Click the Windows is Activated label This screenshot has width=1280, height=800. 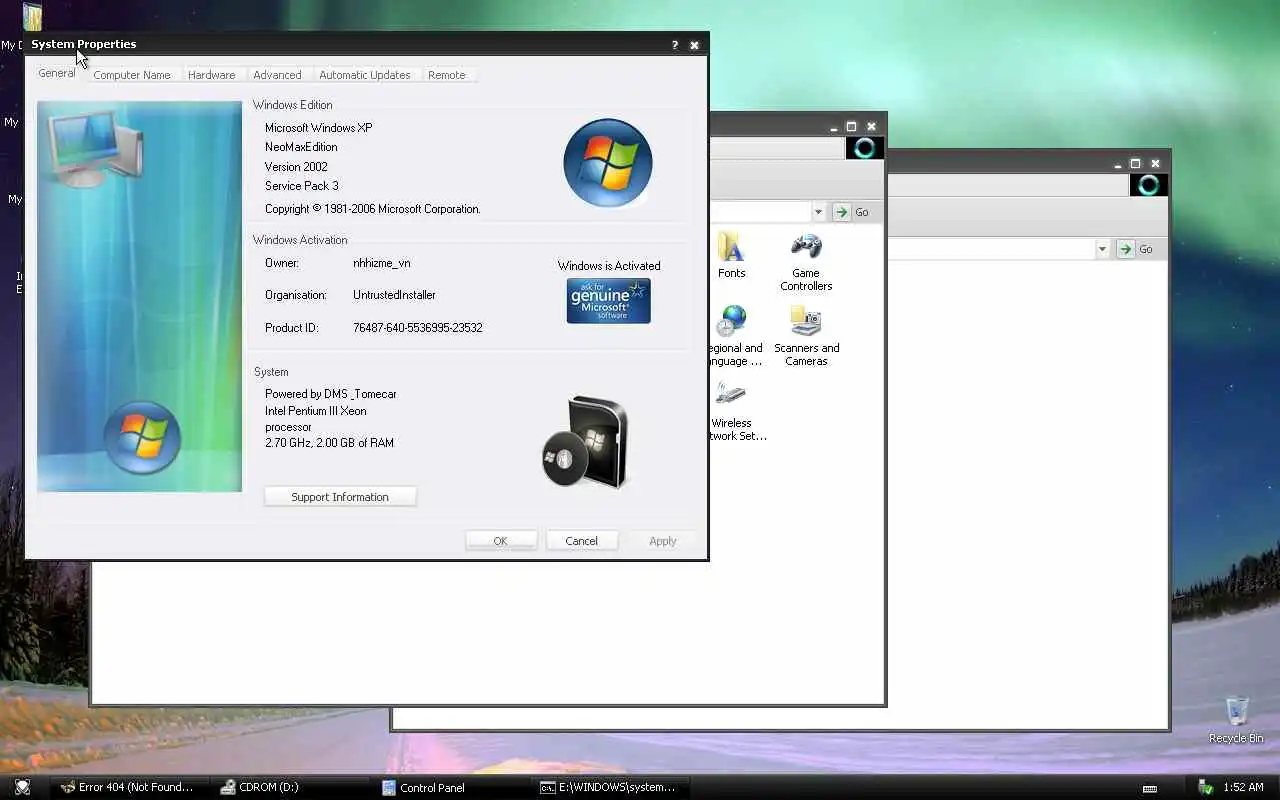tap(609, 266)
